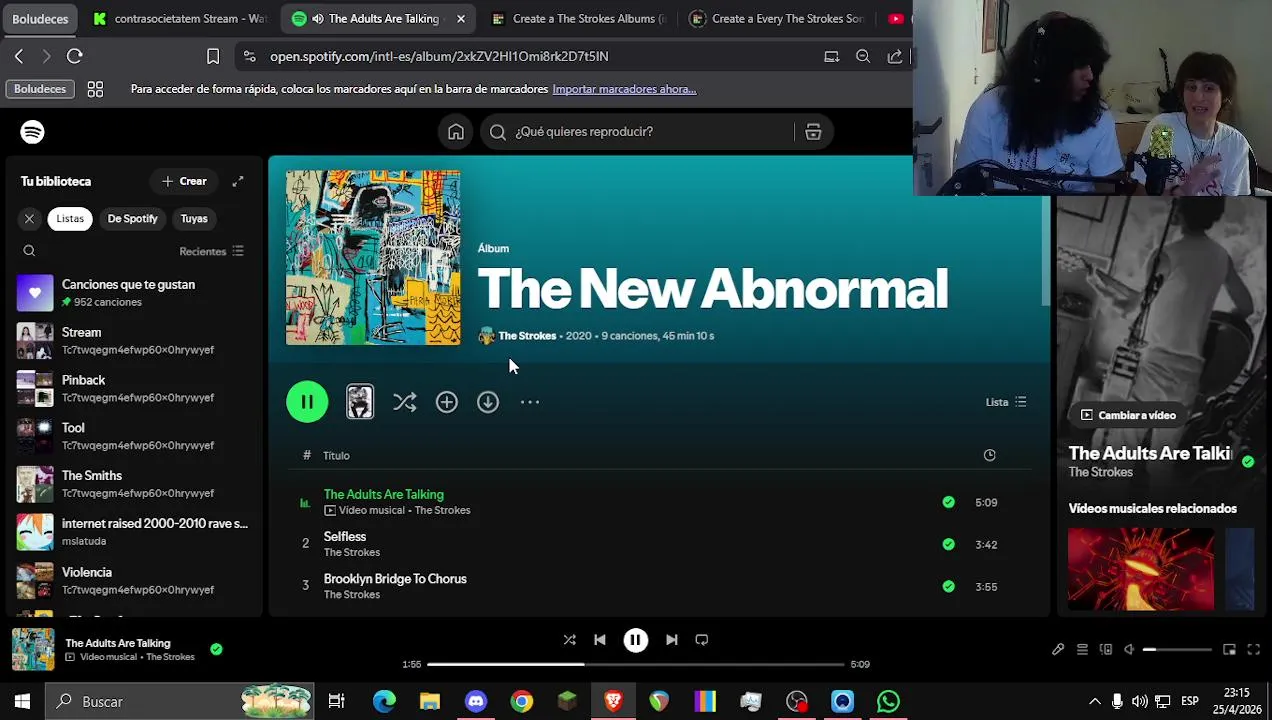Expand Tu biblioteca panel
This screenshot has height=720, width=1272.
pyautogui.click(x=238, y=181)
